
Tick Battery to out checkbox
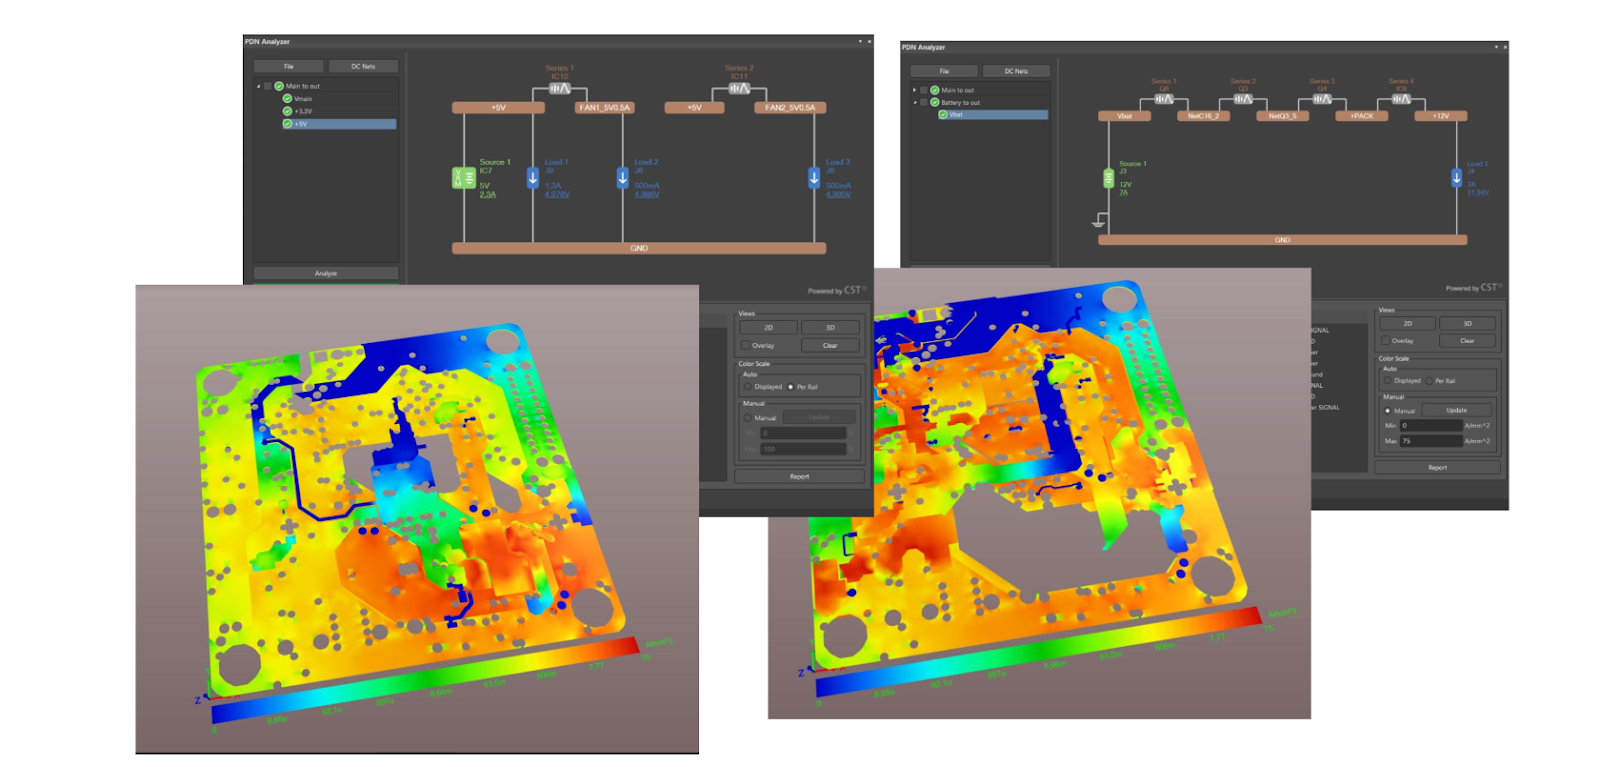pyautogui.click(x=924, y=102)
